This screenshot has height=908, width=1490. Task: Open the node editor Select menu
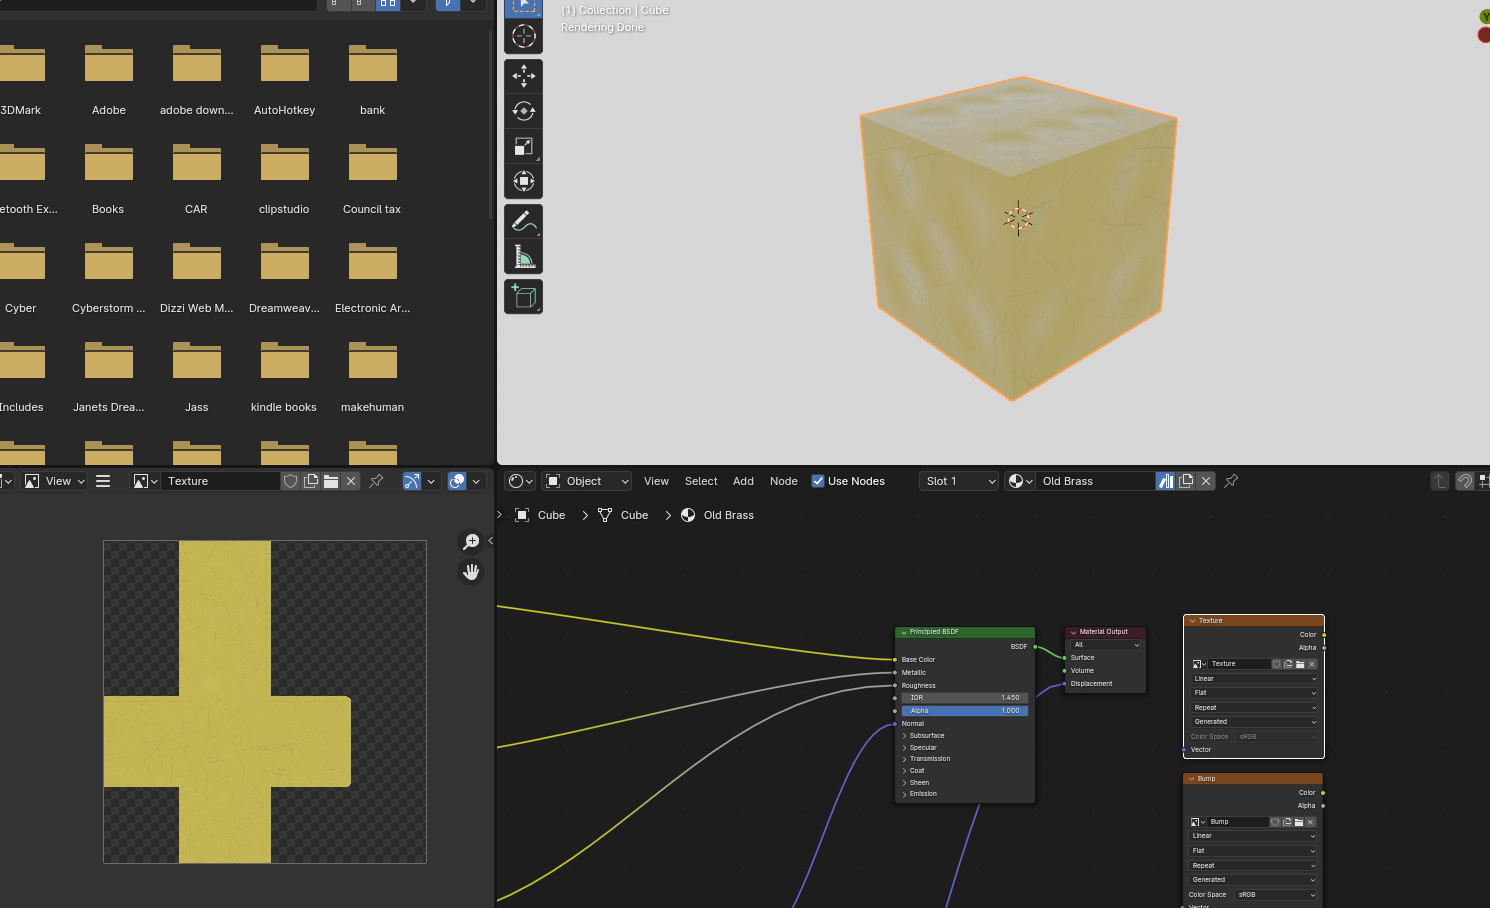click(x=701, y=481)
